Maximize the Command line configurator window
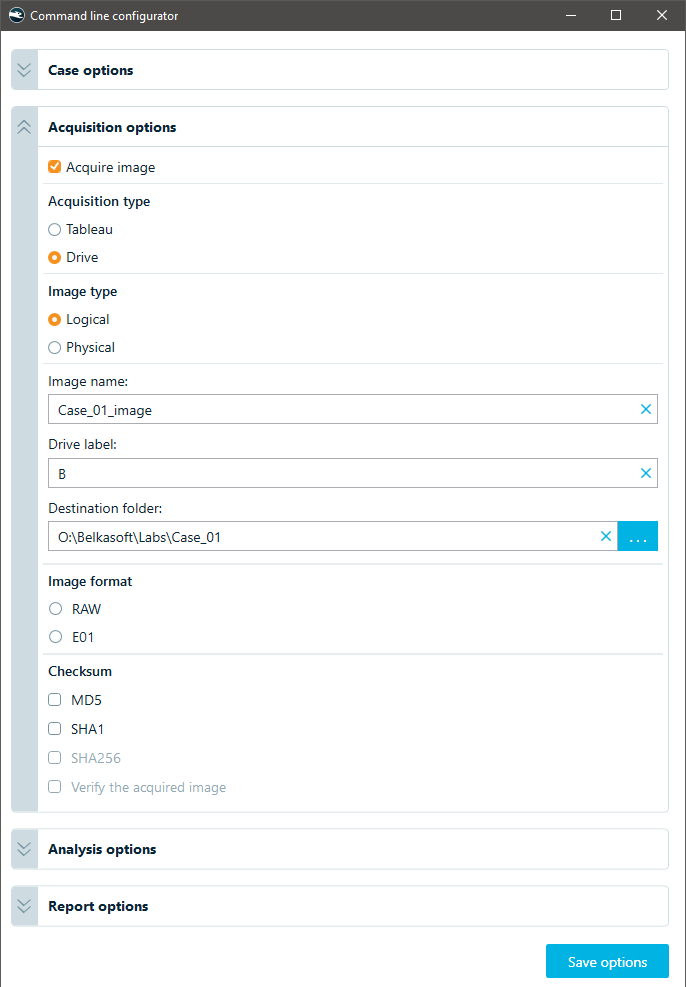 [616, 15]
